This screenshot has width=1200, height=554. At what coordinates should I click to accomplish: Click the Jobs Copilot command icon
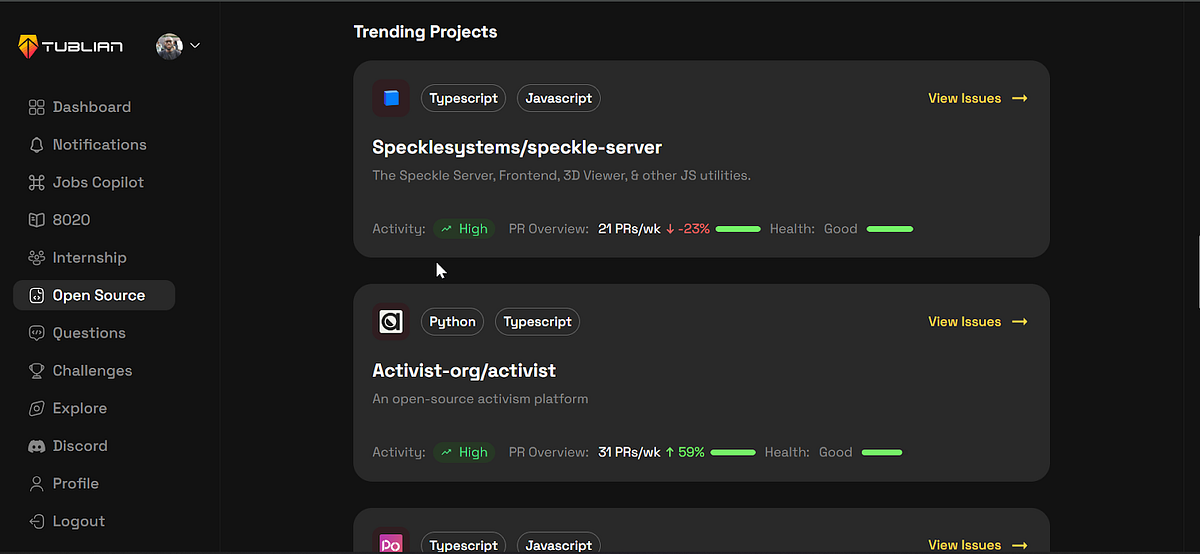tap(36, 182)
